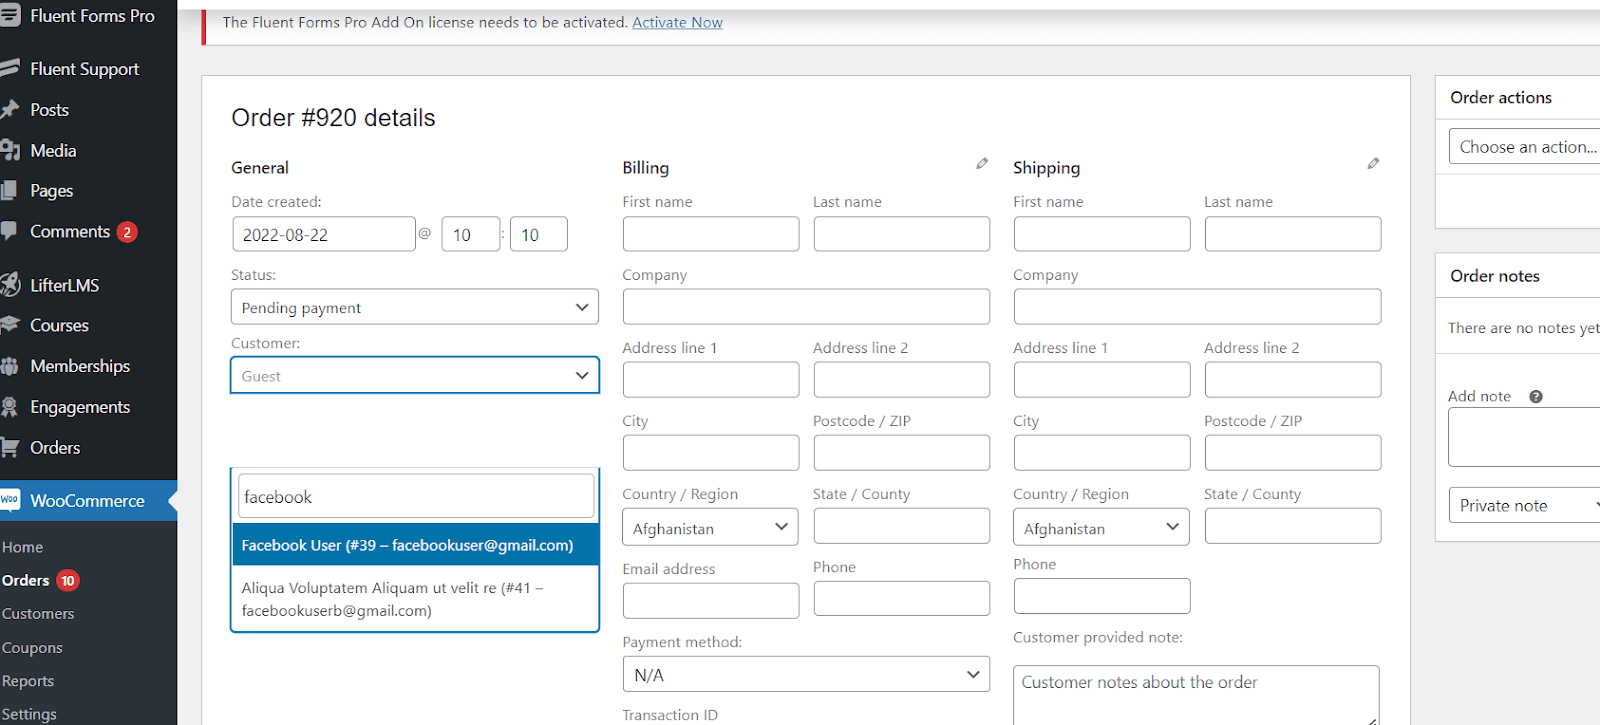This screenshot has width=1600, height=725.
Task: Click the LifterLMS rocket icon
Action: pyautogui.click(x=10, y=285)
